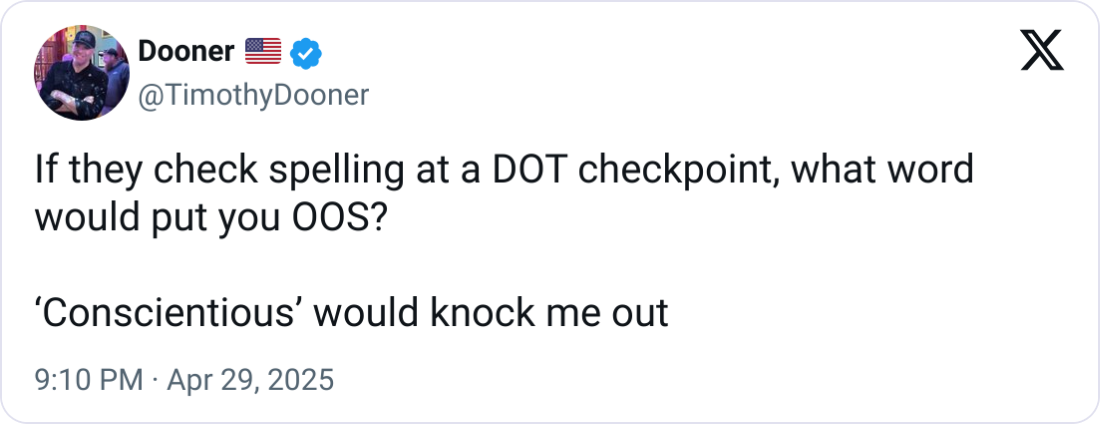Click the word 'would' before 'knock'
This screenshot has width=1100, height=424.
(370, 313)
